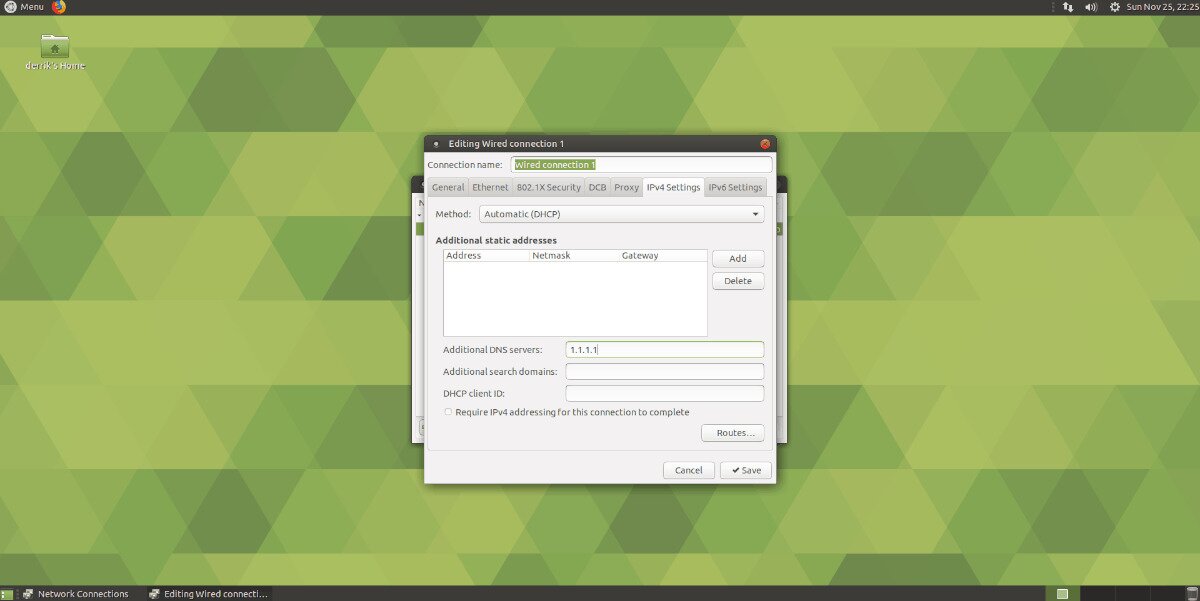The width and height of the screenshot is (1200, 601).
Task: Expand the Method dropdown Automatic (DHCP)
Action: click(x=621, y=214)
